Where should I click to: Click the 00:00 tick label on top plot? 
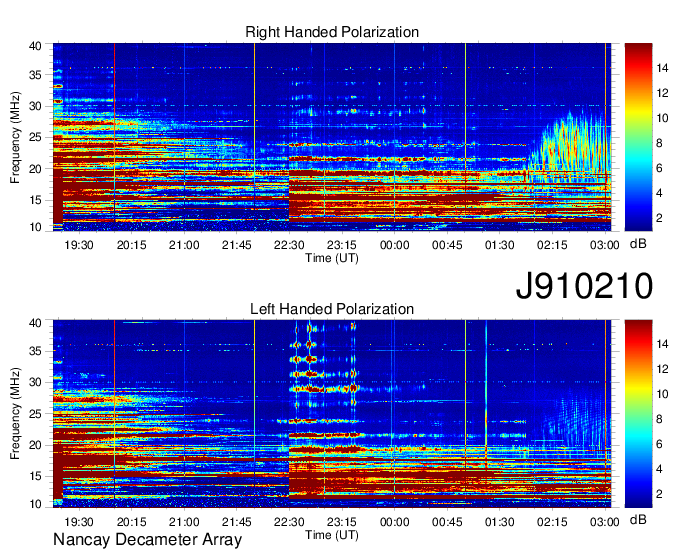pos(394,245)
